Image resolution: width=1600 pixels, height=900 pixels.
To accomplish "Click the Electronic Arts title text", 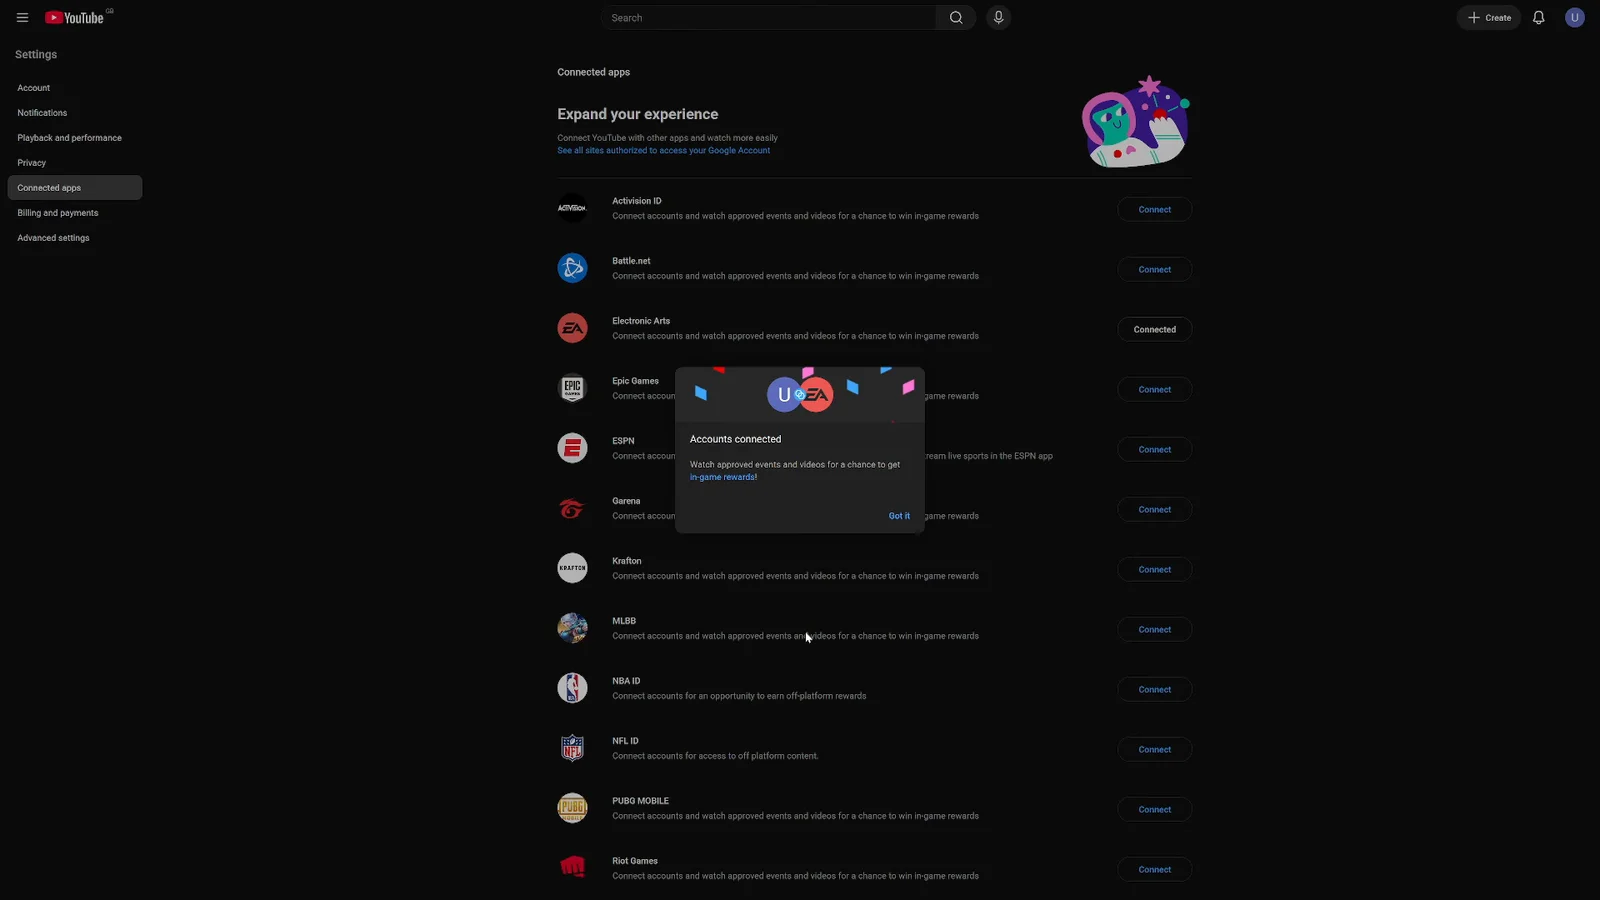I will click(x=641, y=321).
